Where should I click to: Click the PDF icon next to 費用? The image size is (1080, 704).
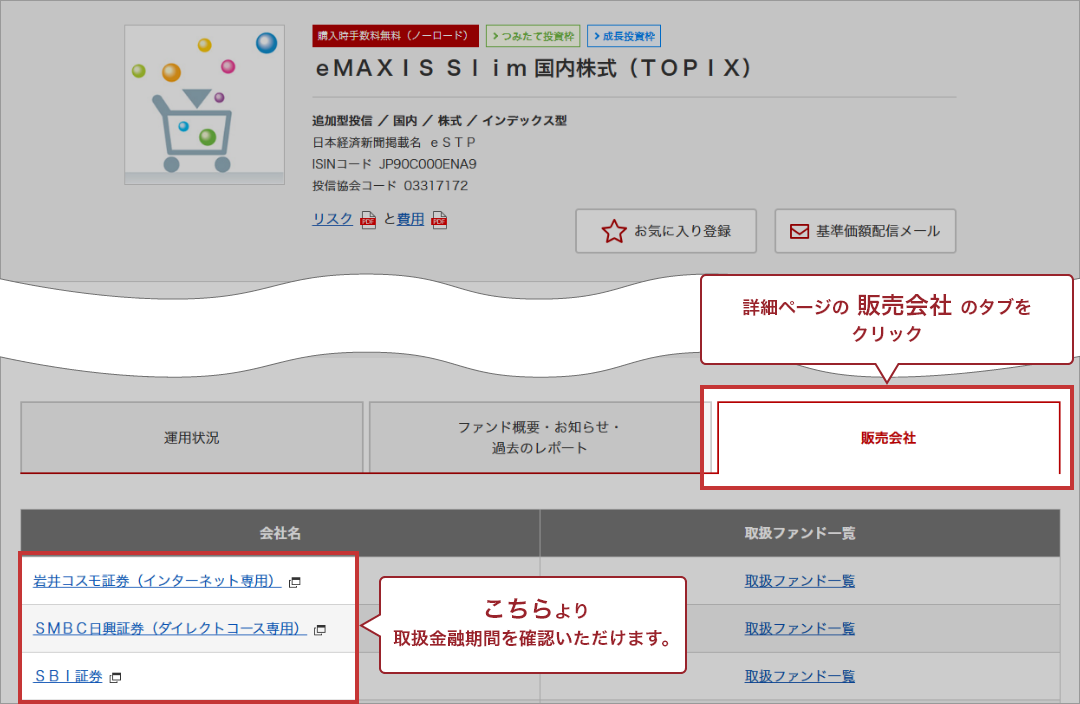[438, 219]
